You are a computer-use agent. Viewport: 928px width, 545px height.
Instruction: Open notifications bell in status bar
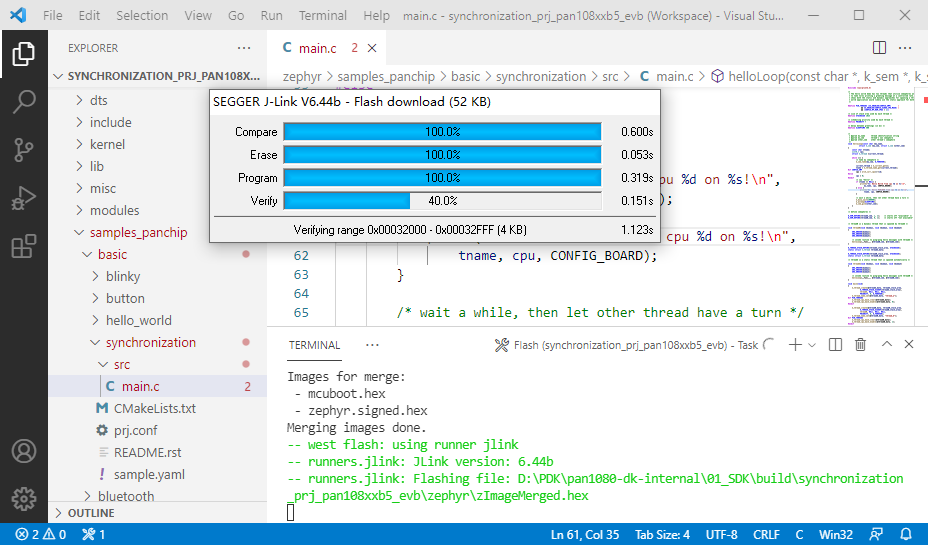click(x=906, y=534)
